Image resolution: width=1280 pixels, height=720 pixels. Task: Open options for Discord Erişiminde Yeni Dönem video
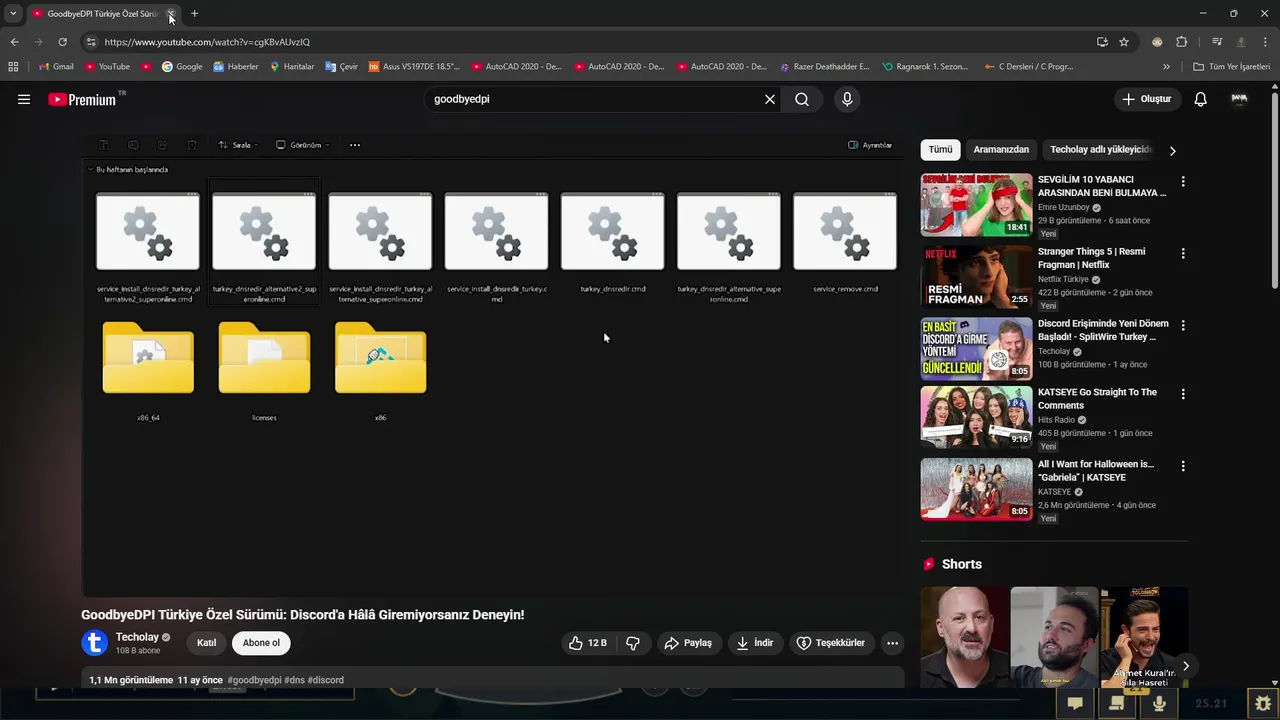coord(1183,325)
